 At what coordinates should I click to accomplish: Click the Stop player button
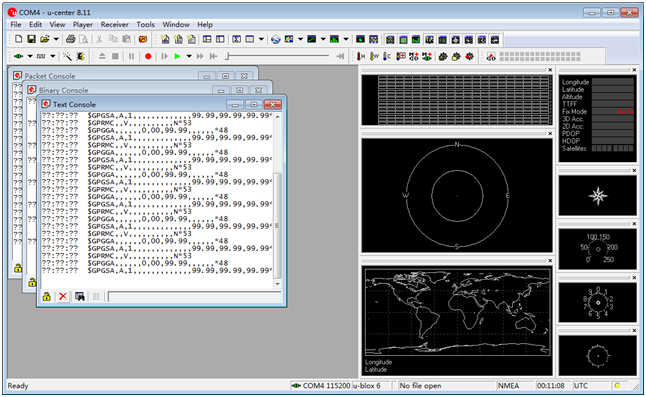tap(115, 56)
